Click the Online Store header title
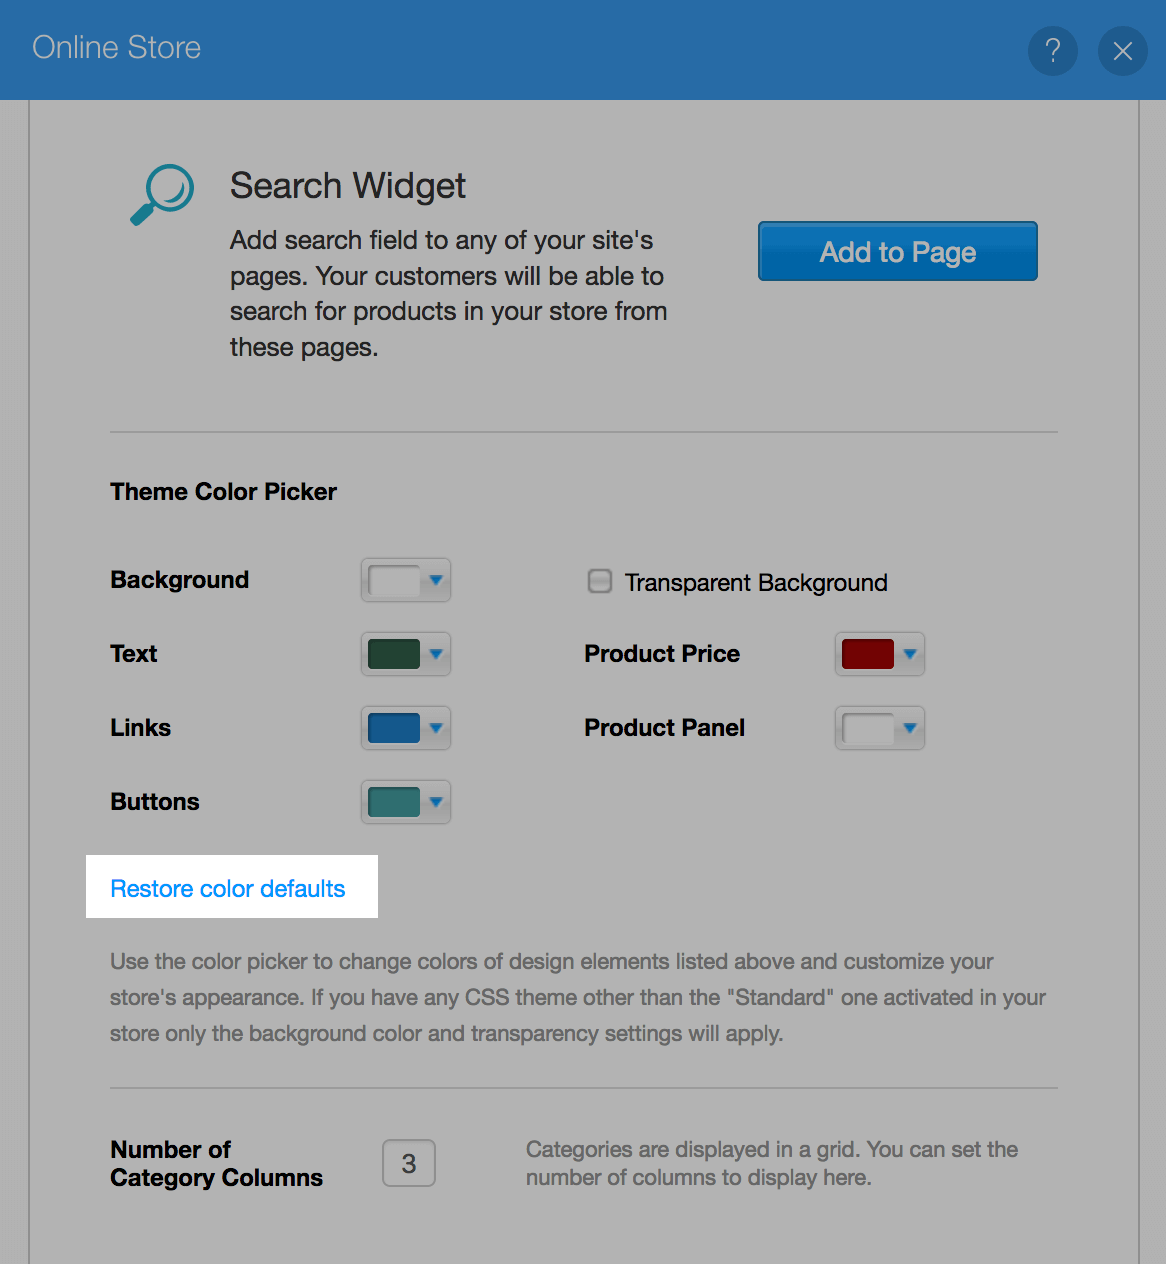 [x=117, y=48]
